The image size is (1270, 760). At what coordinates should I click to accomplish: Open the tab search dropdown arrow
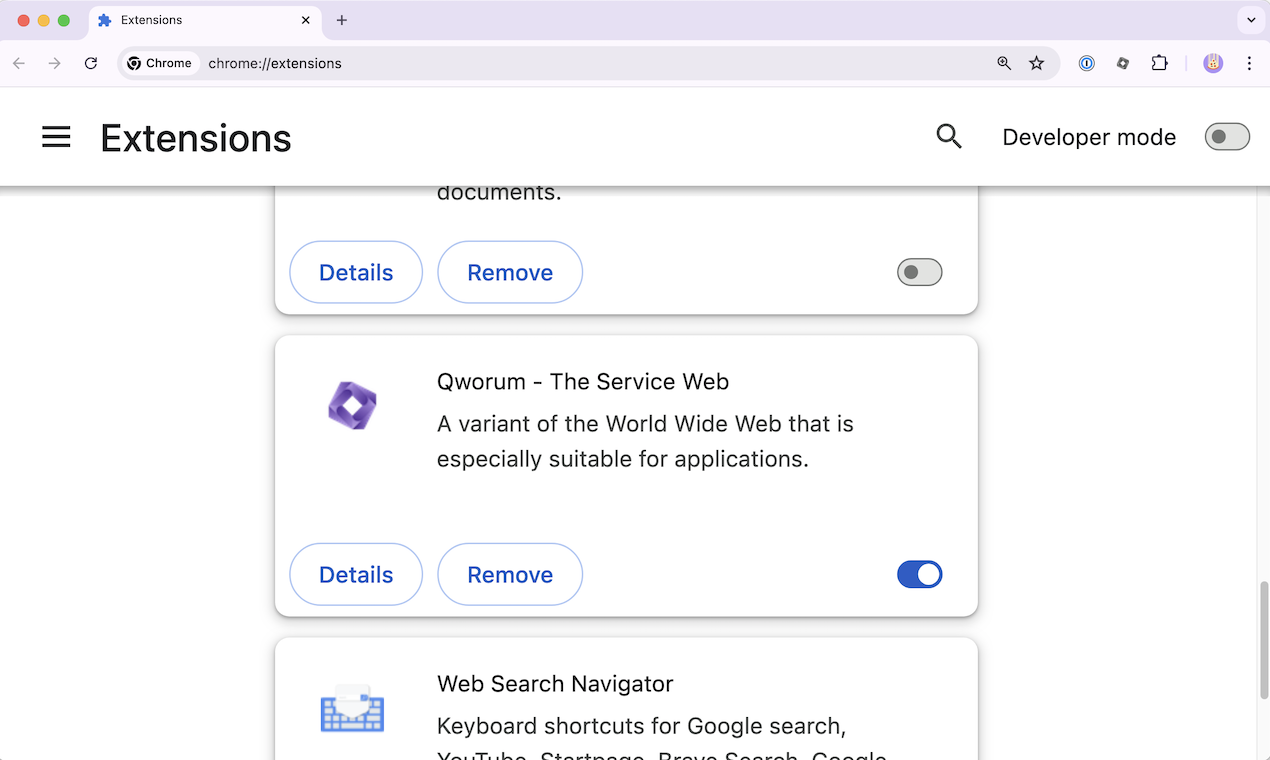pyautogui.click(x=1251, y=20)
